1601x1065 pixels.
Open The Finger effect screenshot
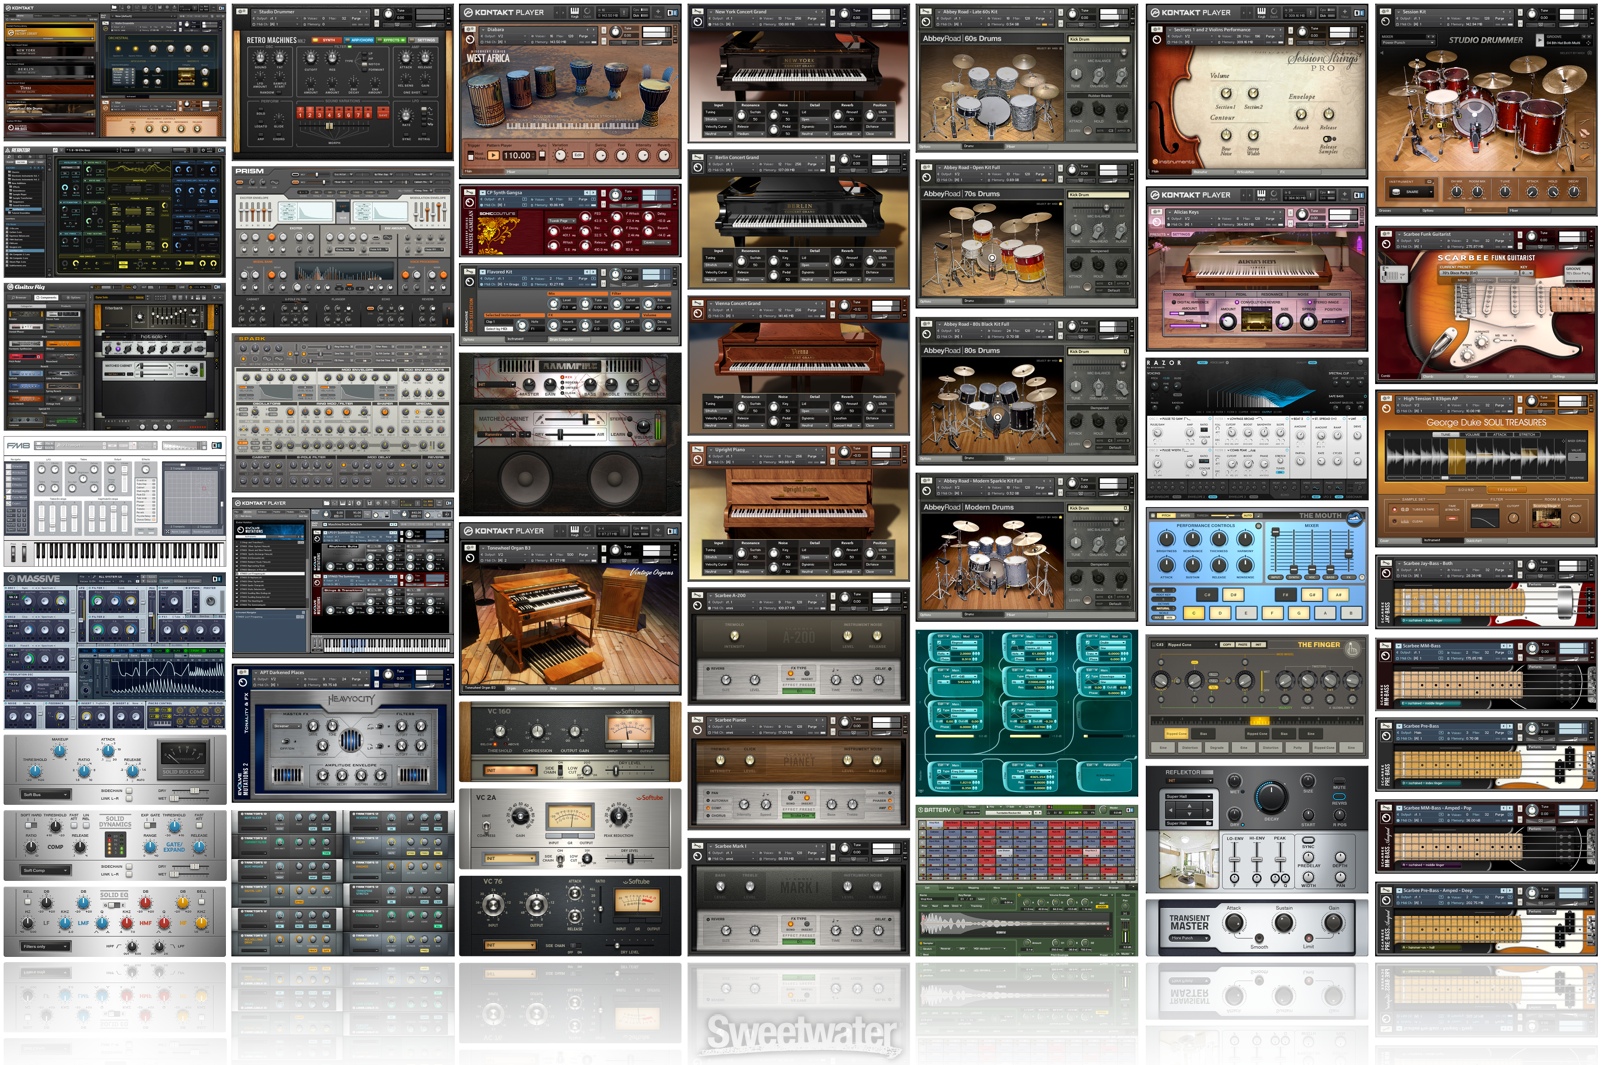point(1257,697)
